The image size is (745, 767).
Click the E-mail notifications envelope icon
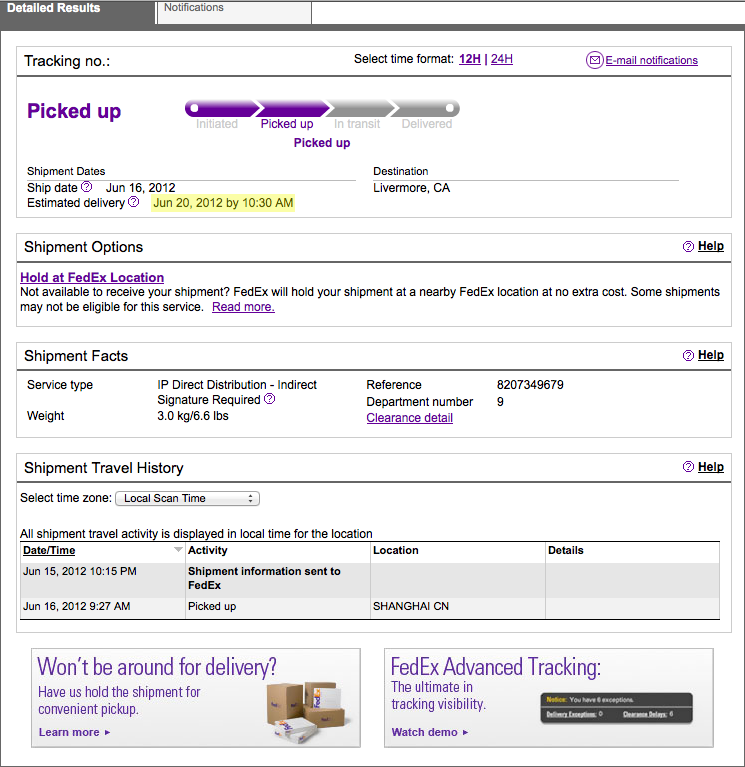tap(594, 60)
